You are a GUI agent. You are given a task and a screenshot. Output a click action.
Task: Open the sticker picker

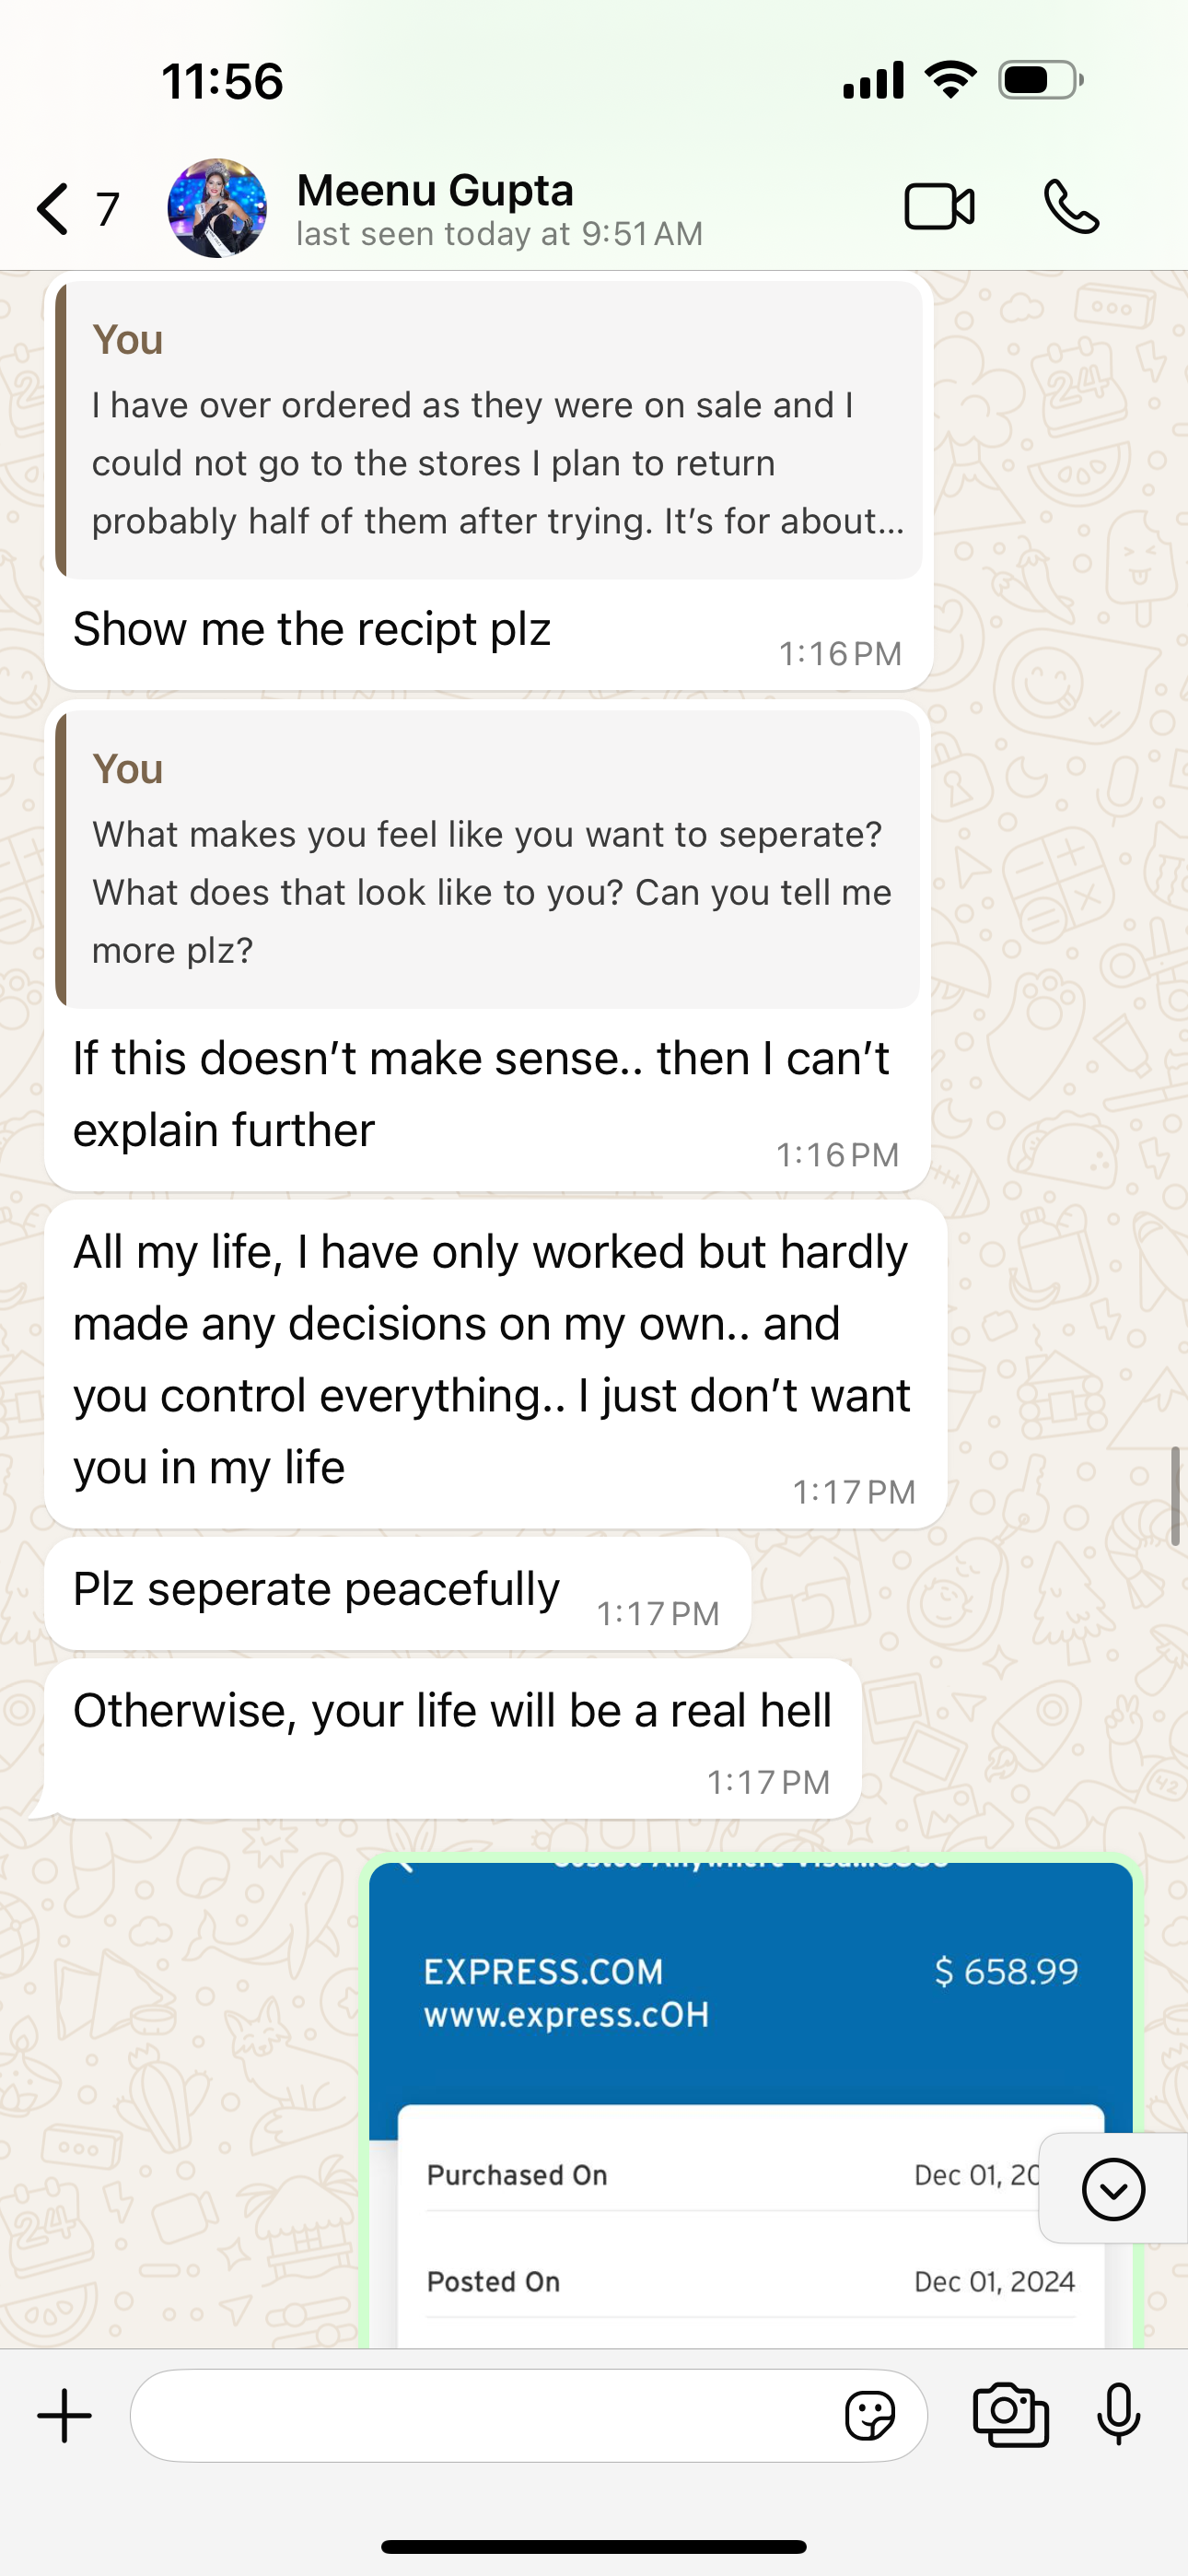(x=869, y=2416)
